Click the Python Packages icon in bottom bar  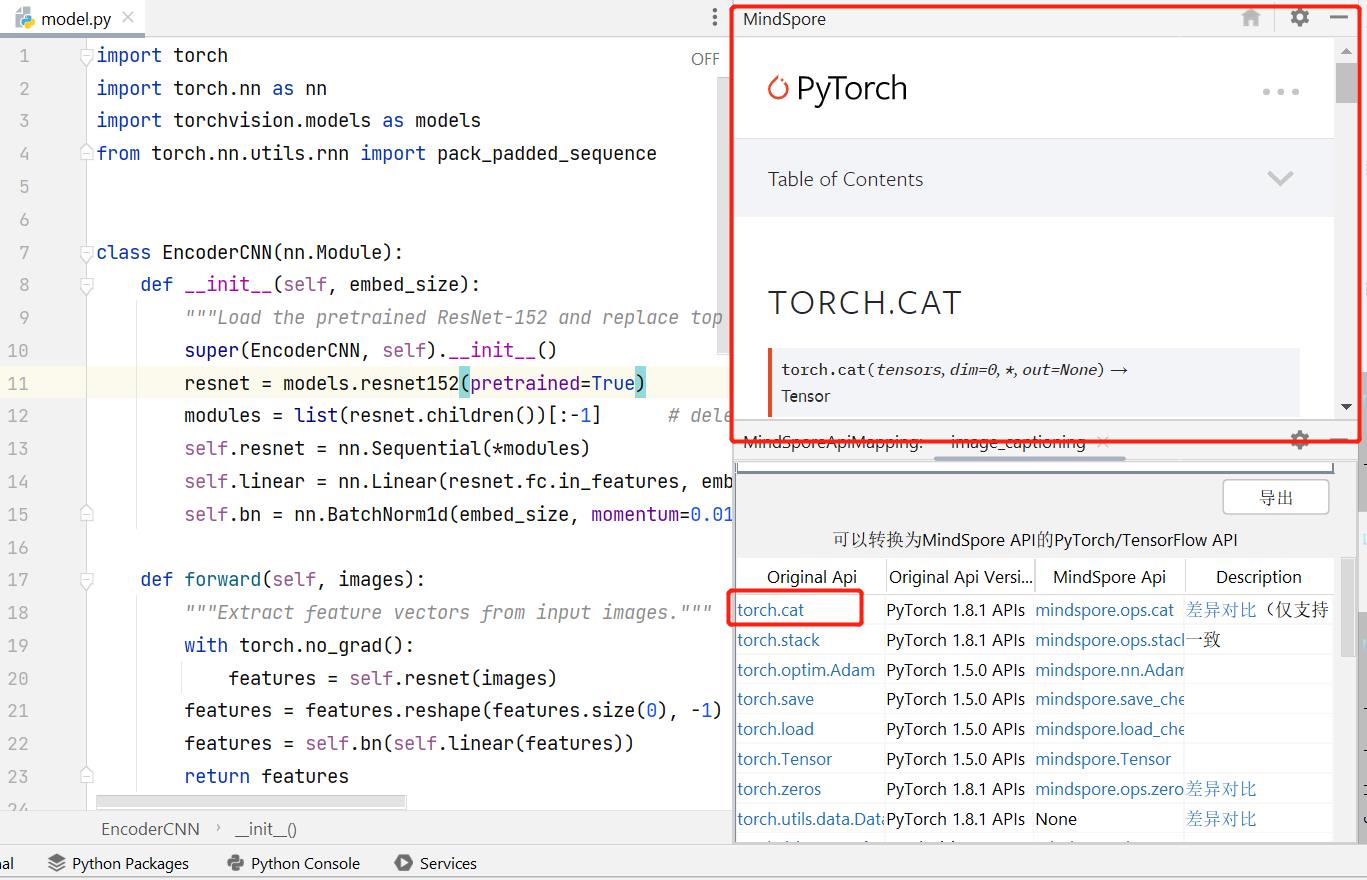pyautogui.click(x=57, y=863)
